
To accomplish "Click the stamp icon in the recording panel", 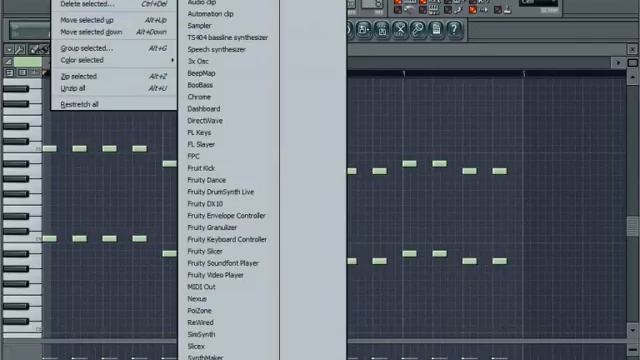I will point(507,10).
